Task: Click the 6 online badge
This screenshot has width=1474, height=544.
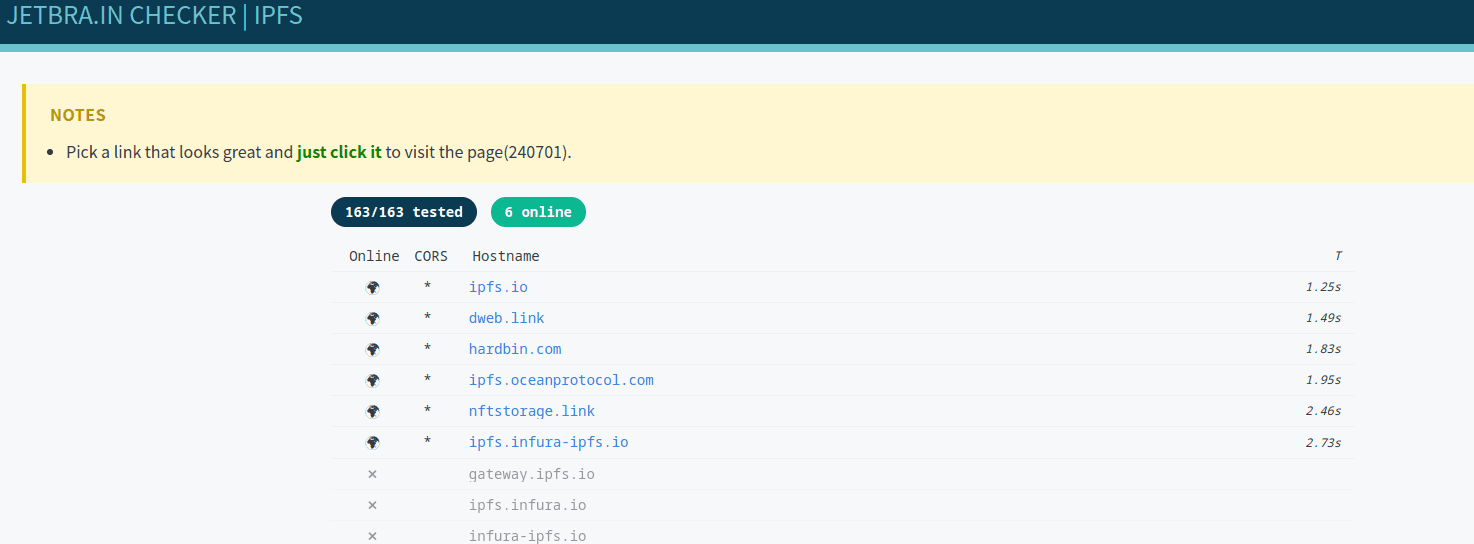Action: click(538, 212)
